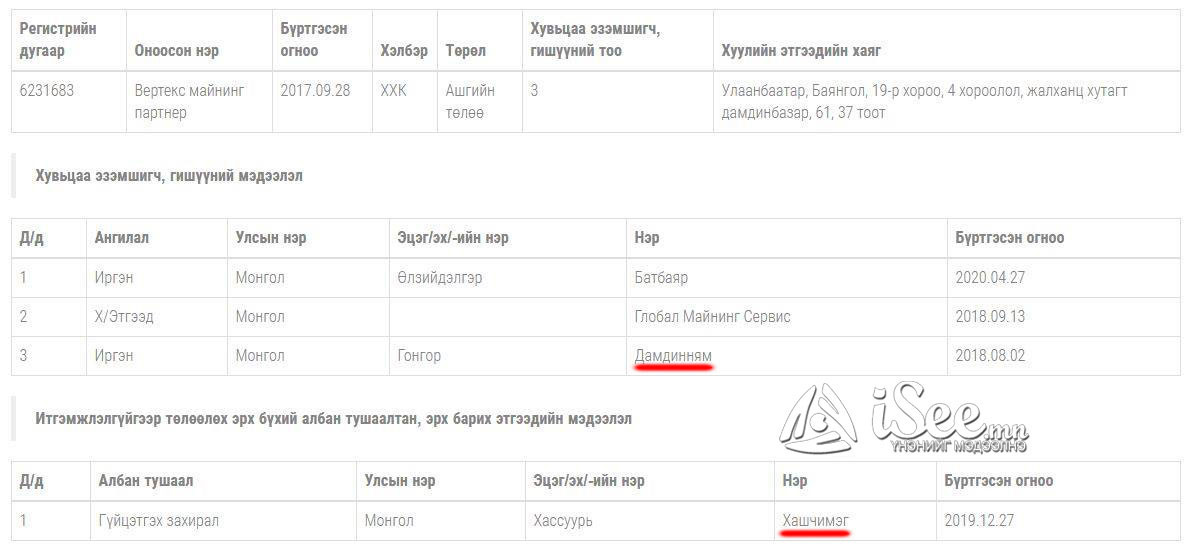Select the date 2017.09.28 cell

click(x=315, y=91)
